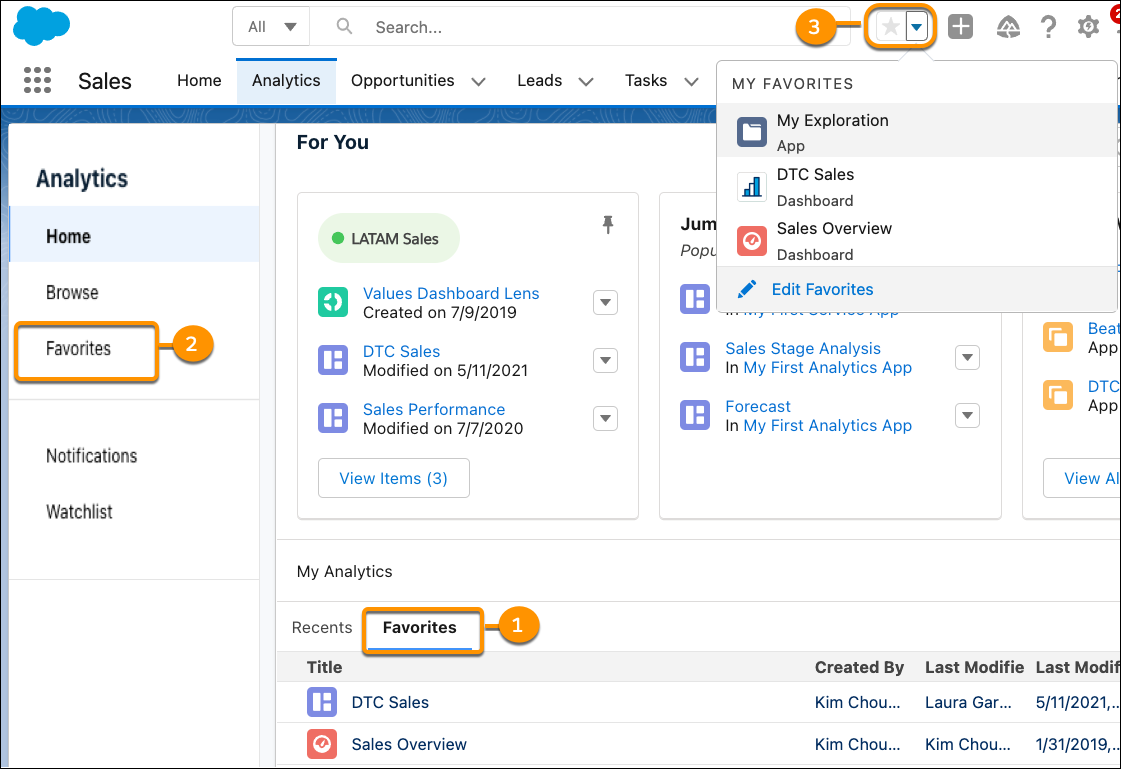1121x769 pixels.
Task: Open the Forecast link
Action: 758,407
